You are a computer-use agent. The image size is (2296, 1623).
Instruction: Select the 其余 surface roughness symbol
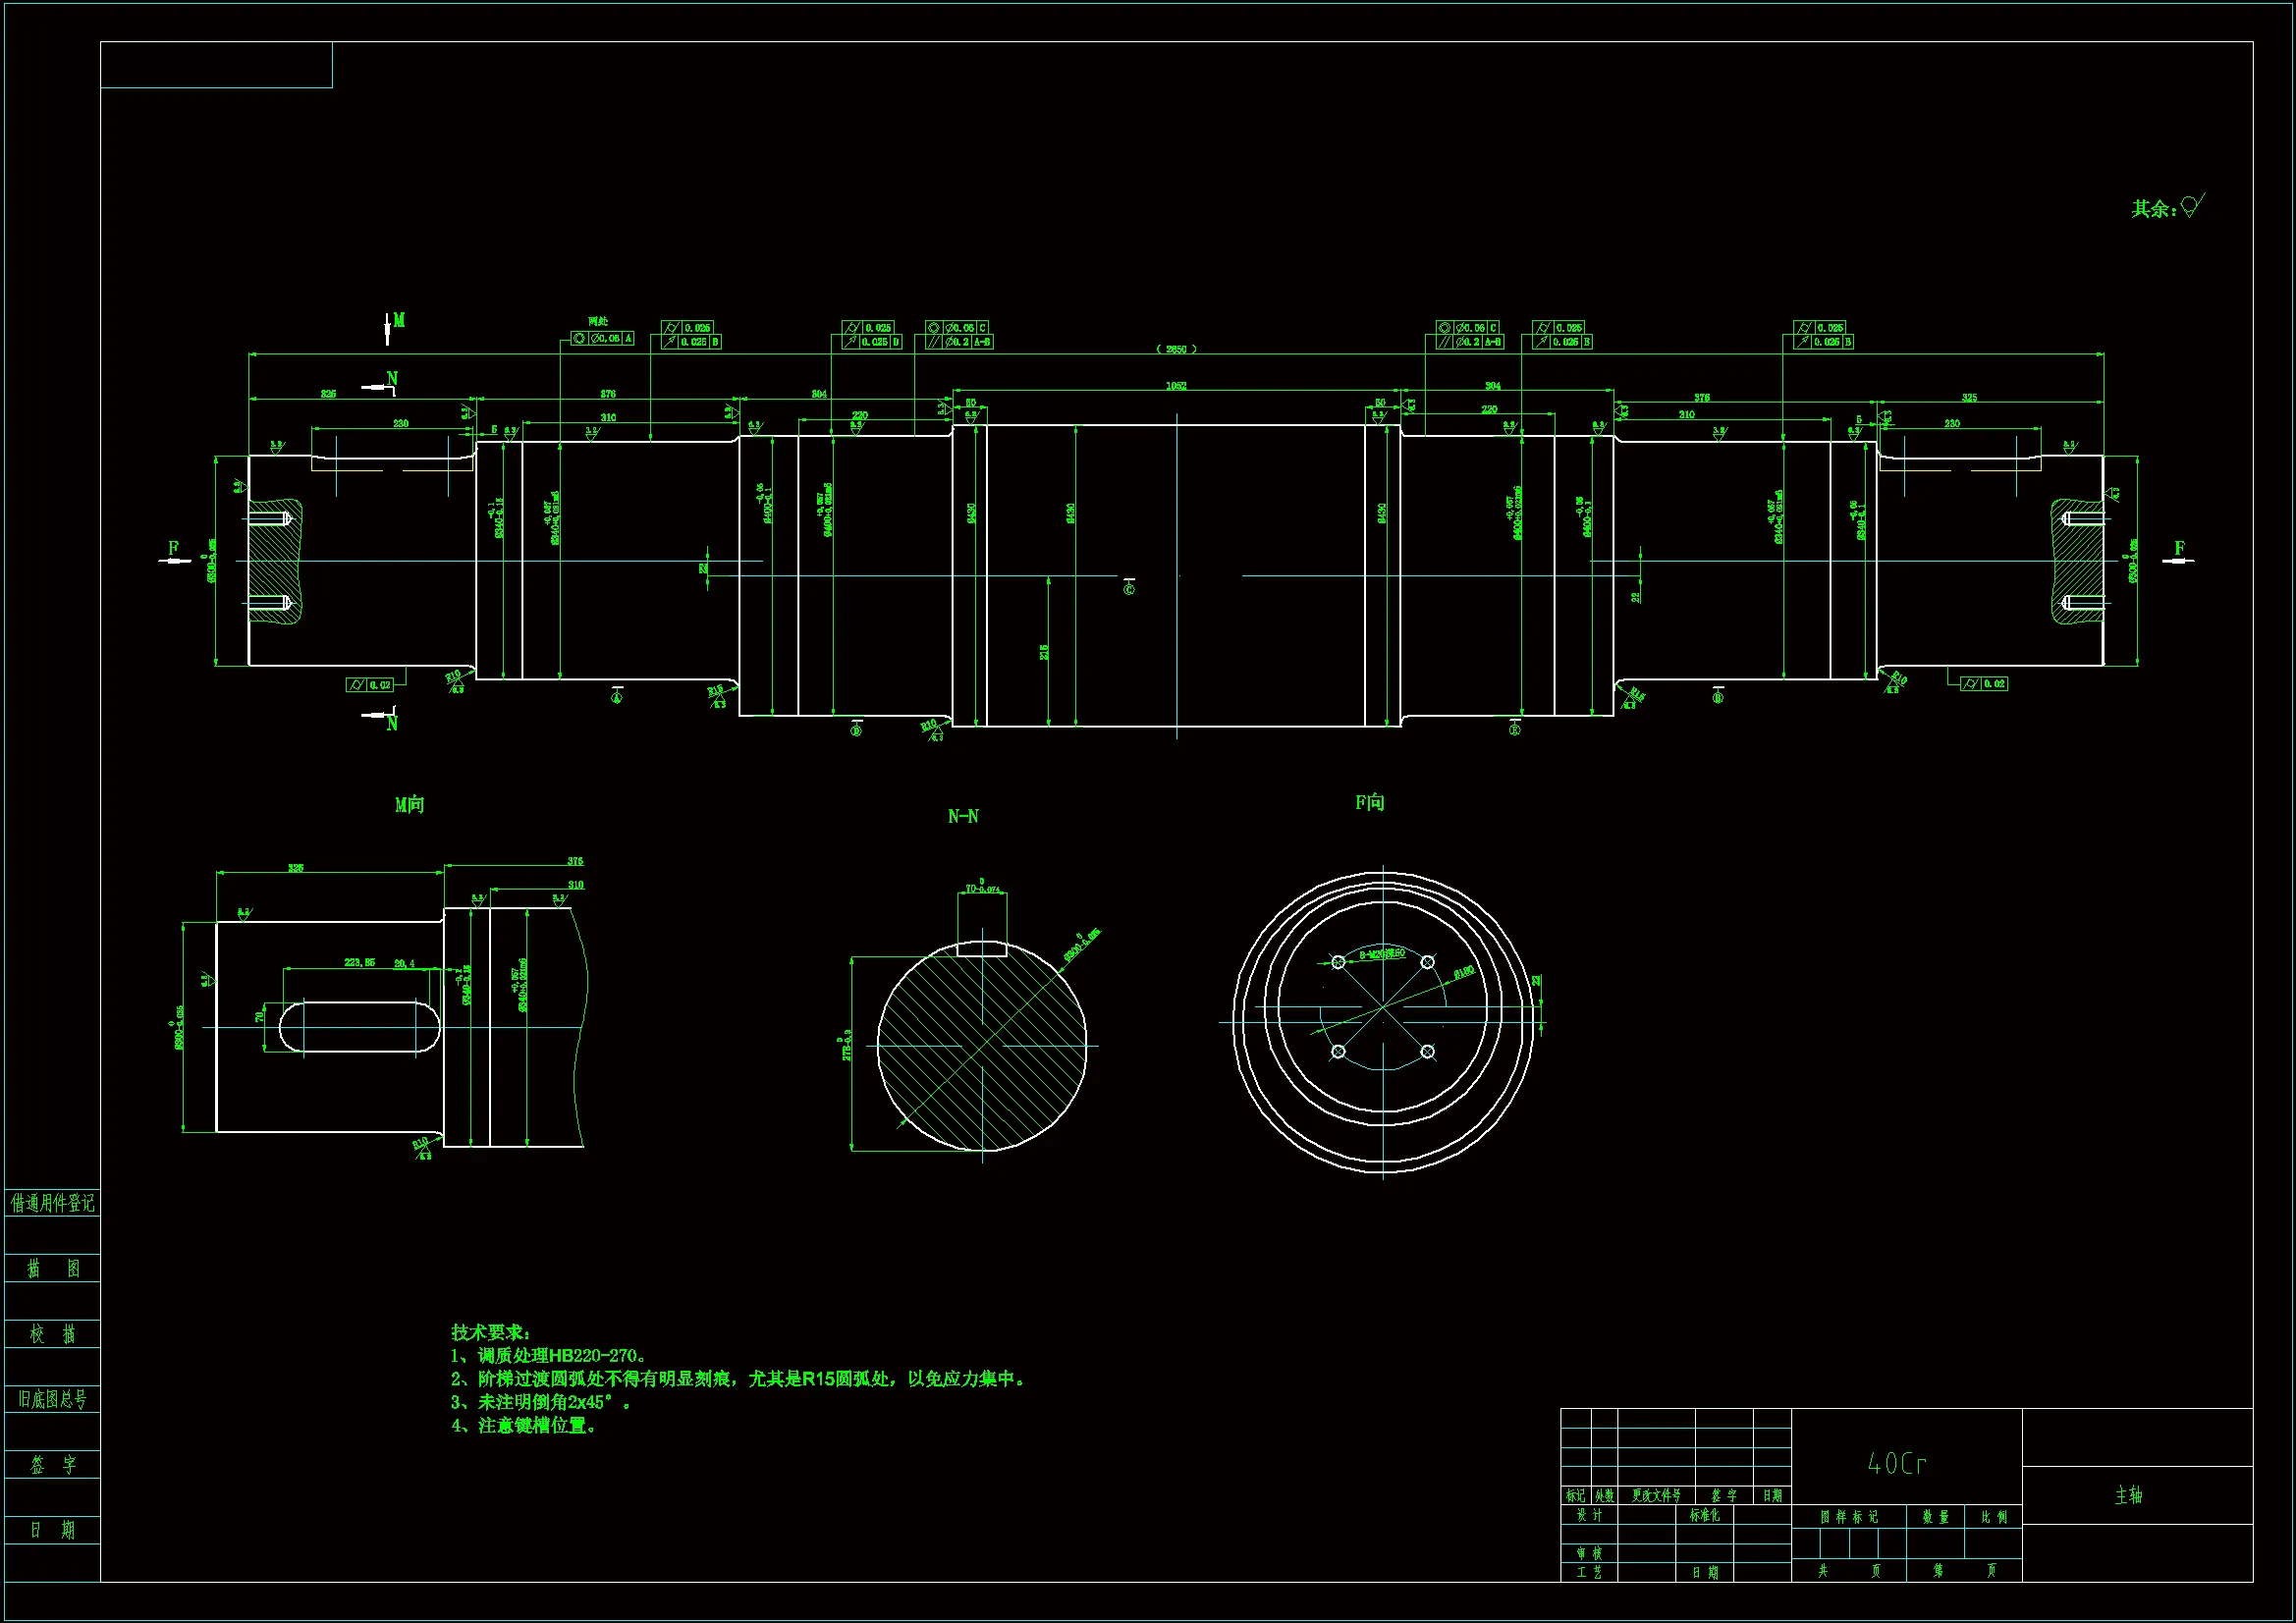pyautogui.click(x=2191, y=206)
